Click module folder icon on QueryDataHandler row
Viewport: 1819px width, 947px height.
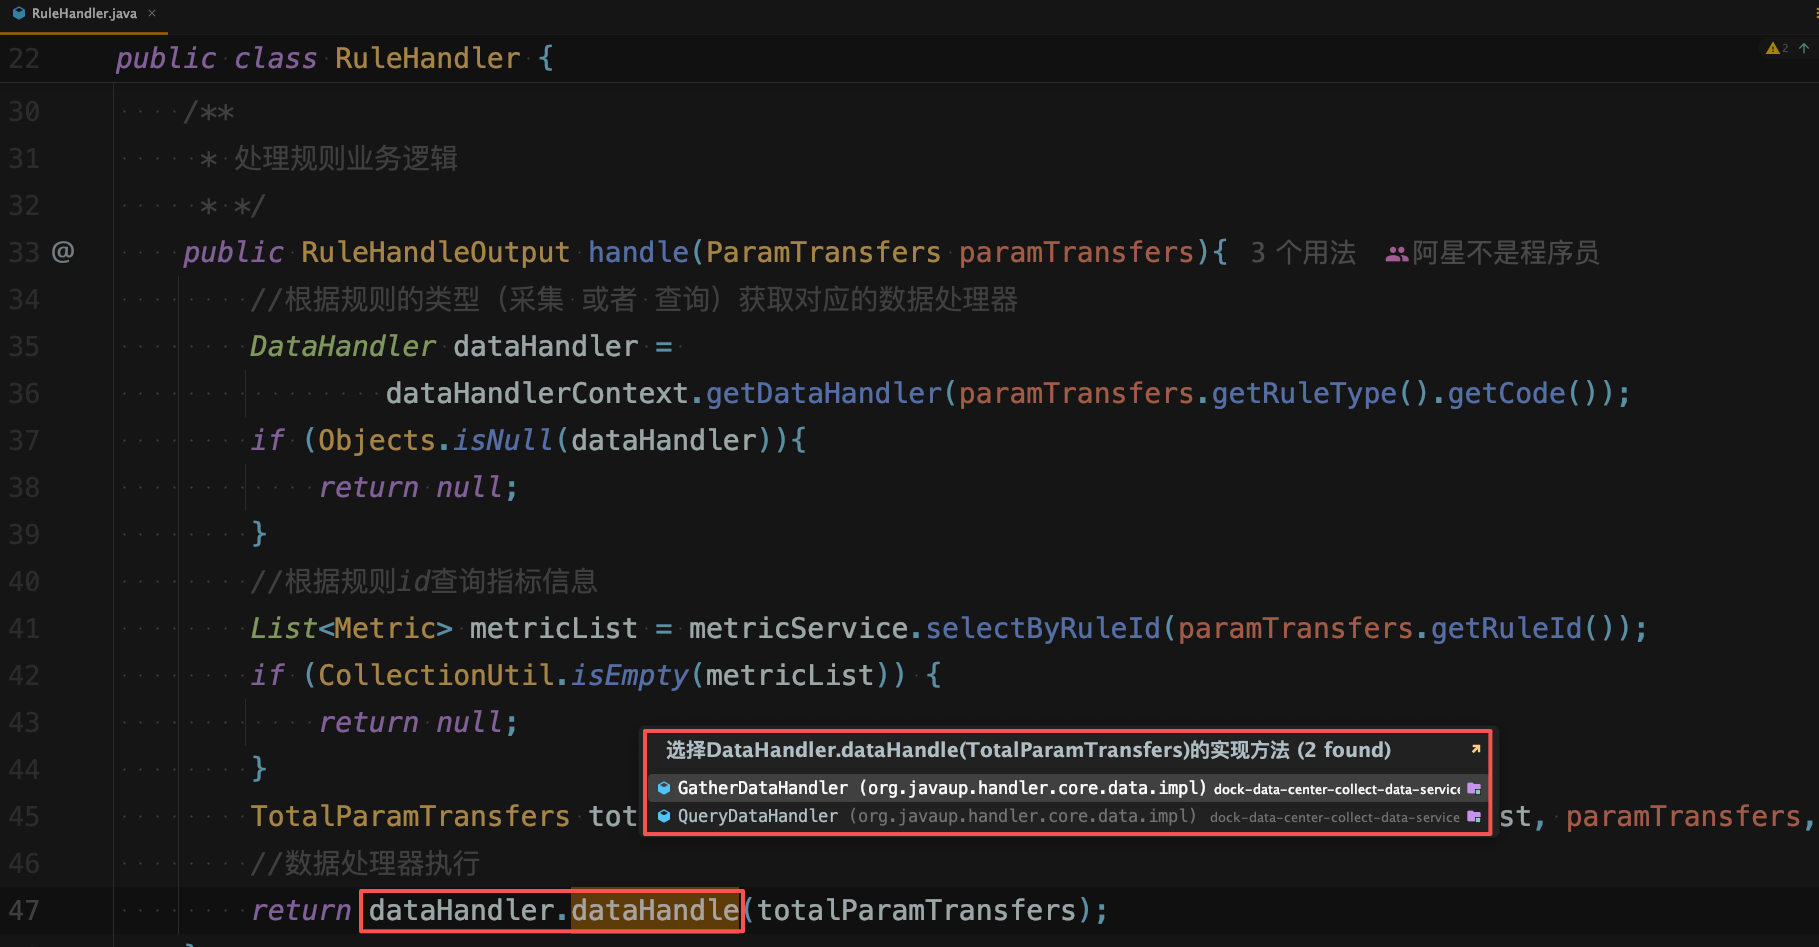1473,816
